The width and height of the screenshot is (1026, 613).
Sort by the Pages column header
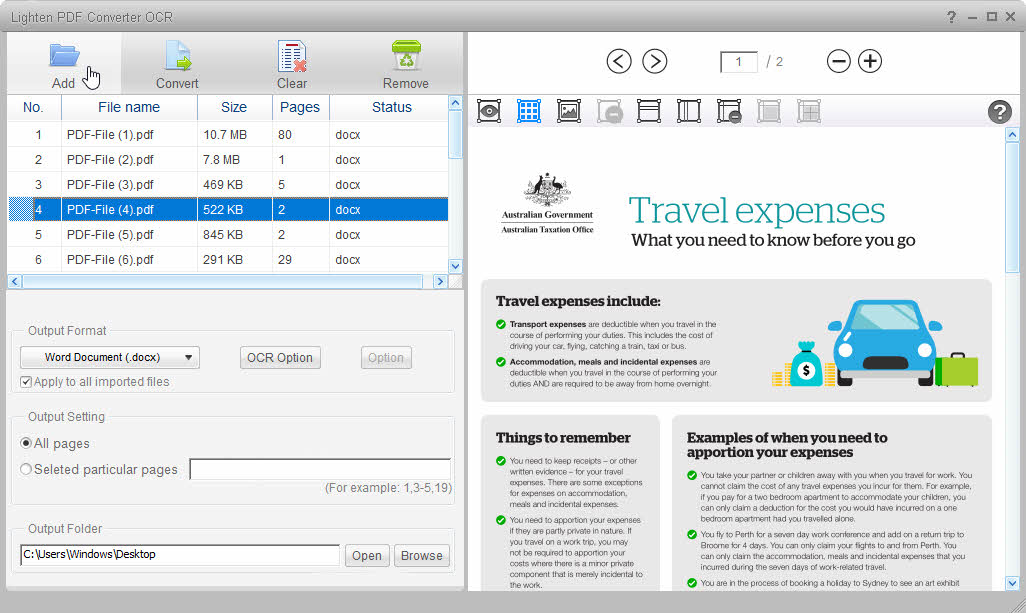click(x=300, y=107)
